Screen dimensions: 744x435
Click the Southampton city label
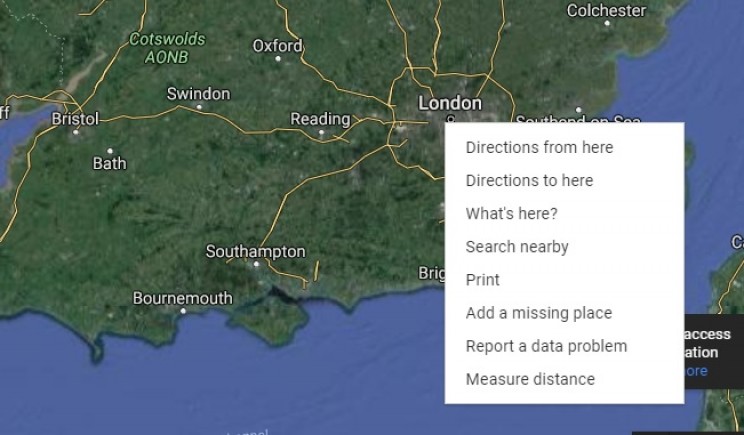point(255,252)
